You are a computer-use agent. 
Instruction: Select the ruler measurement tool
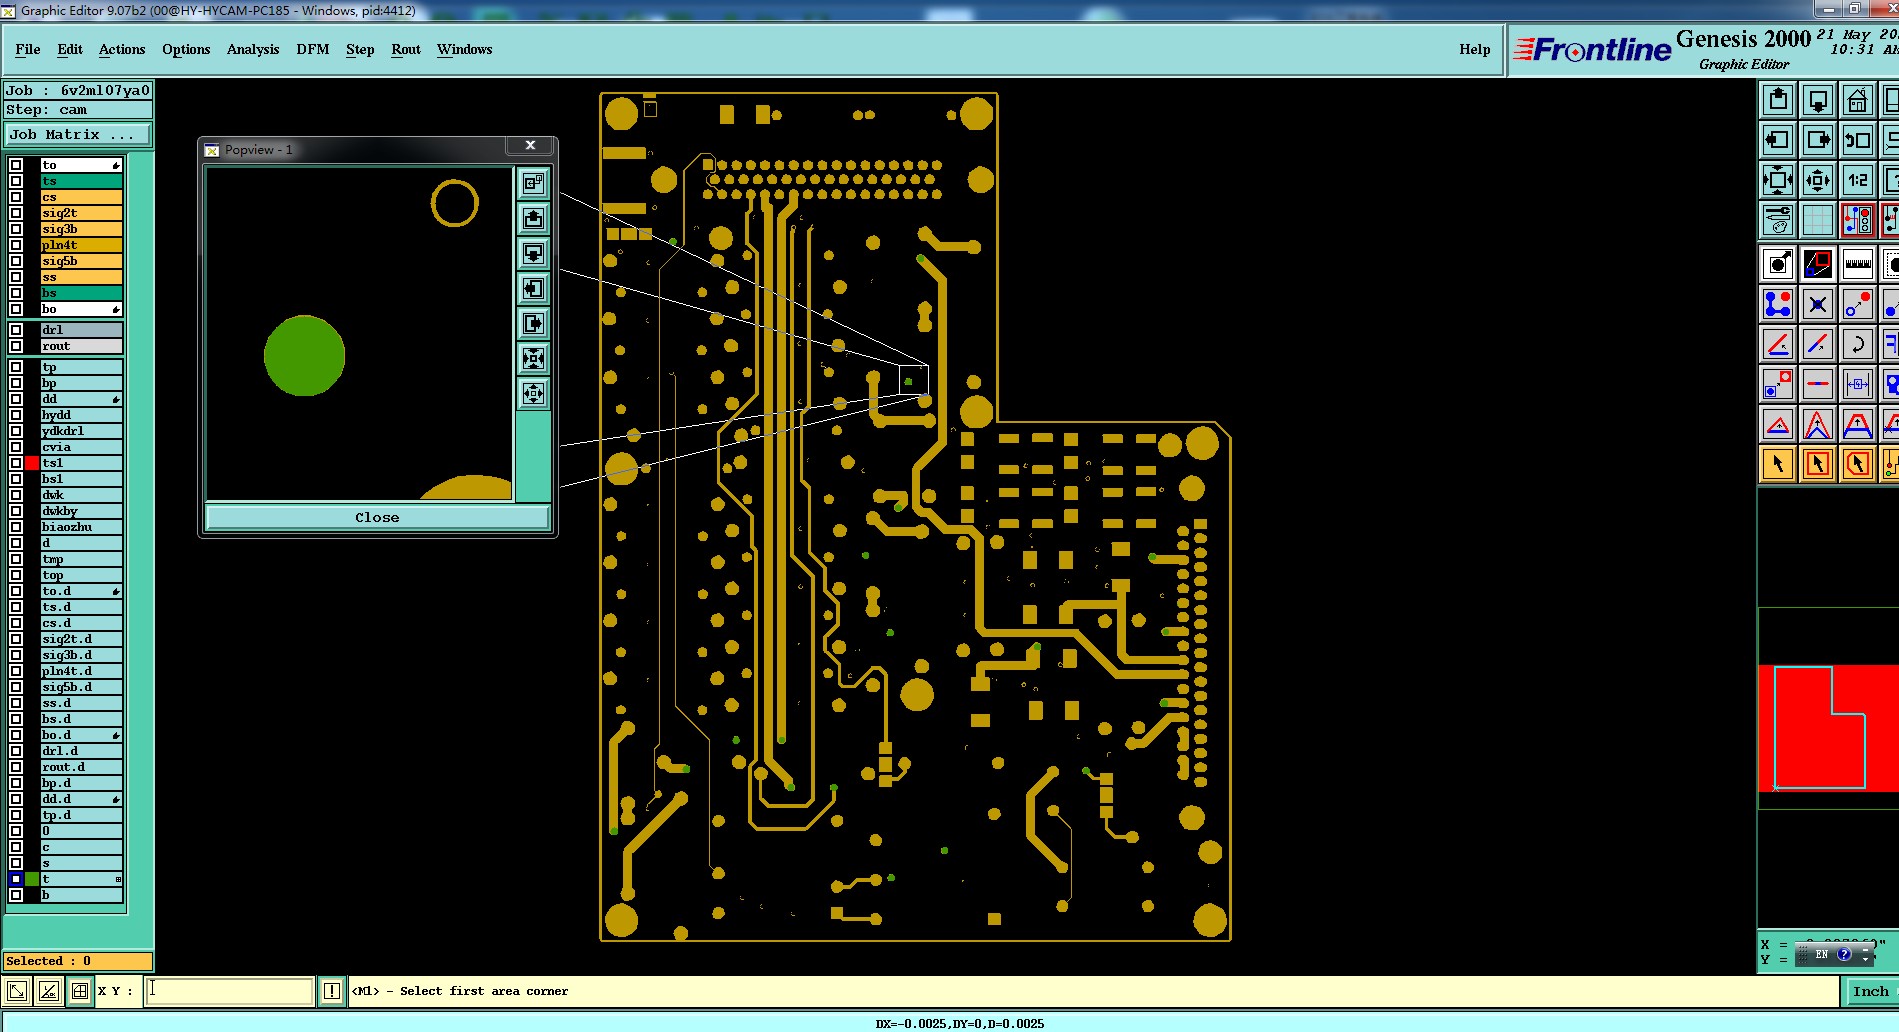(x=1858, y=264)
